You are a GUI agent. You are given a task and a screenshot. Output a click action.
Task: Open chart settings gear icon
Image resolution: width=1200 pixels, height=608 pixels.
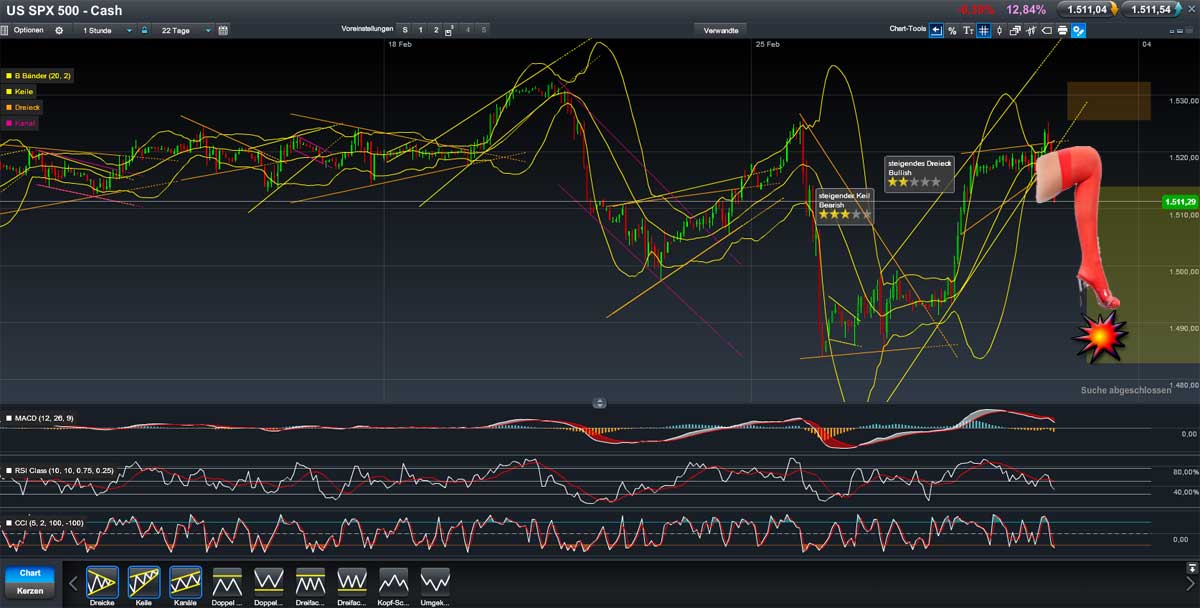click(58, 31)
